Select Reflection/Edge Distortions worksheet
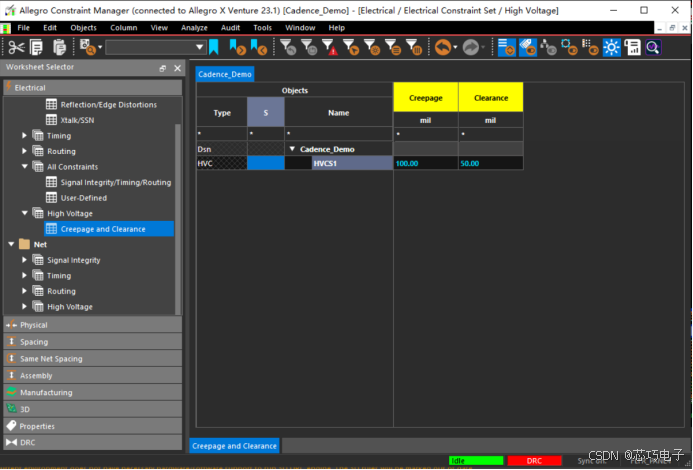 [108, 105]
